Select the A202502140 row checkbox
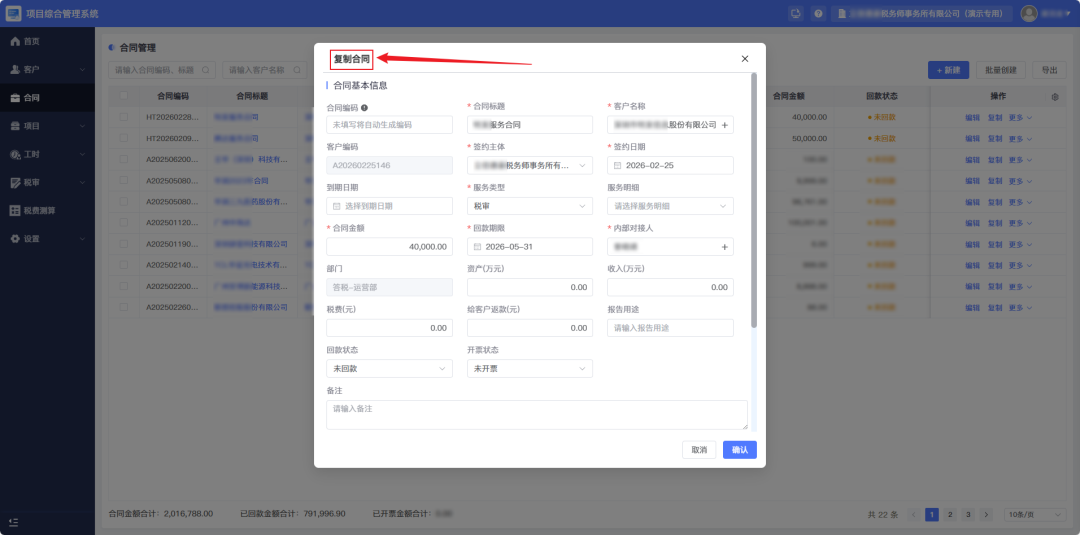1080x535 pixels. 123,264
